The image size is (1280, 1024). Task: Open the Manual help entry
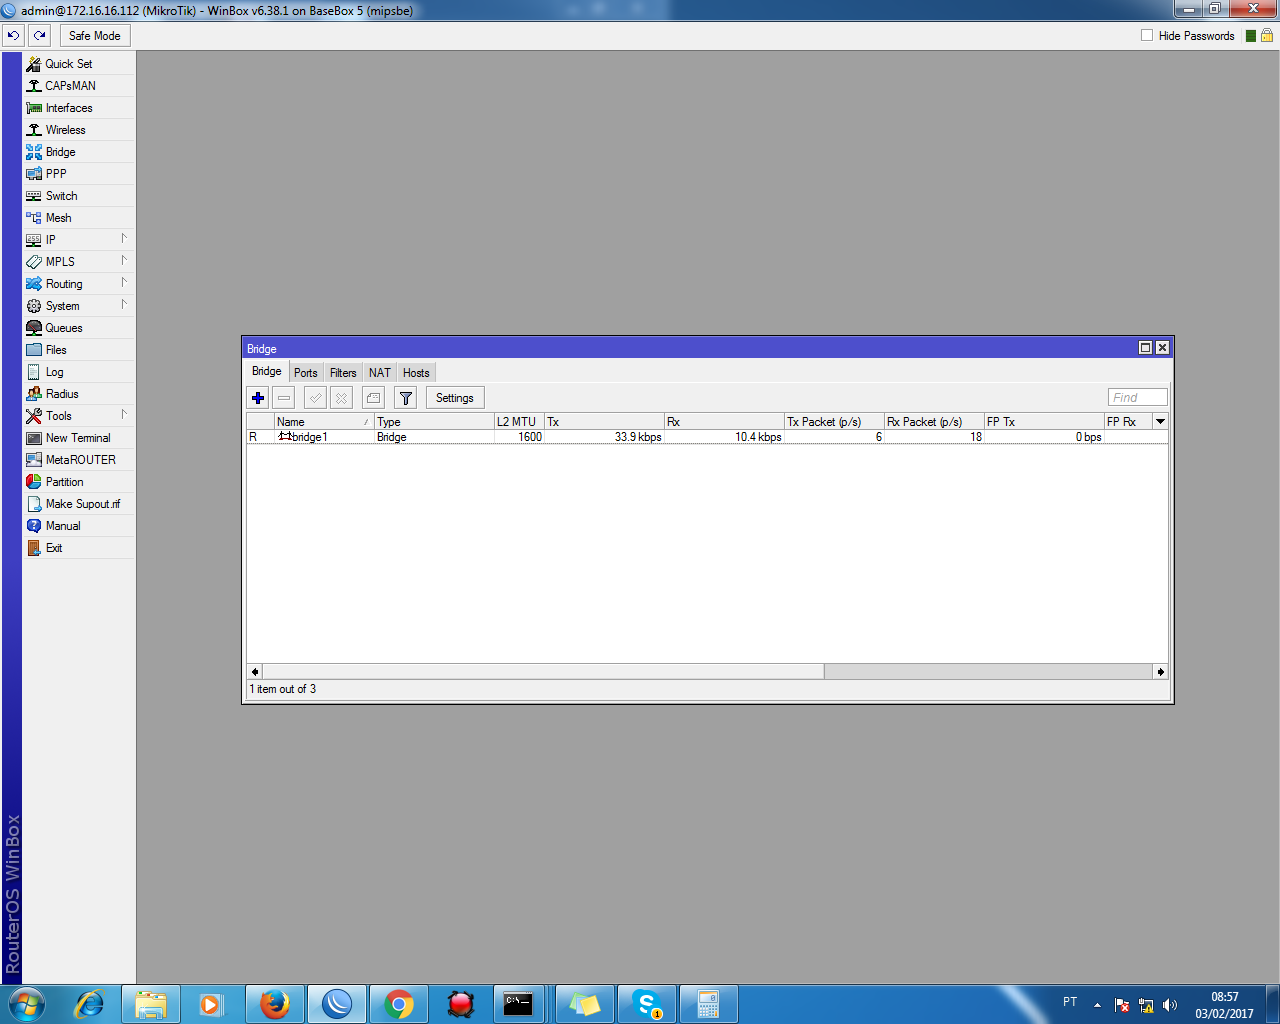pos(79,525)
